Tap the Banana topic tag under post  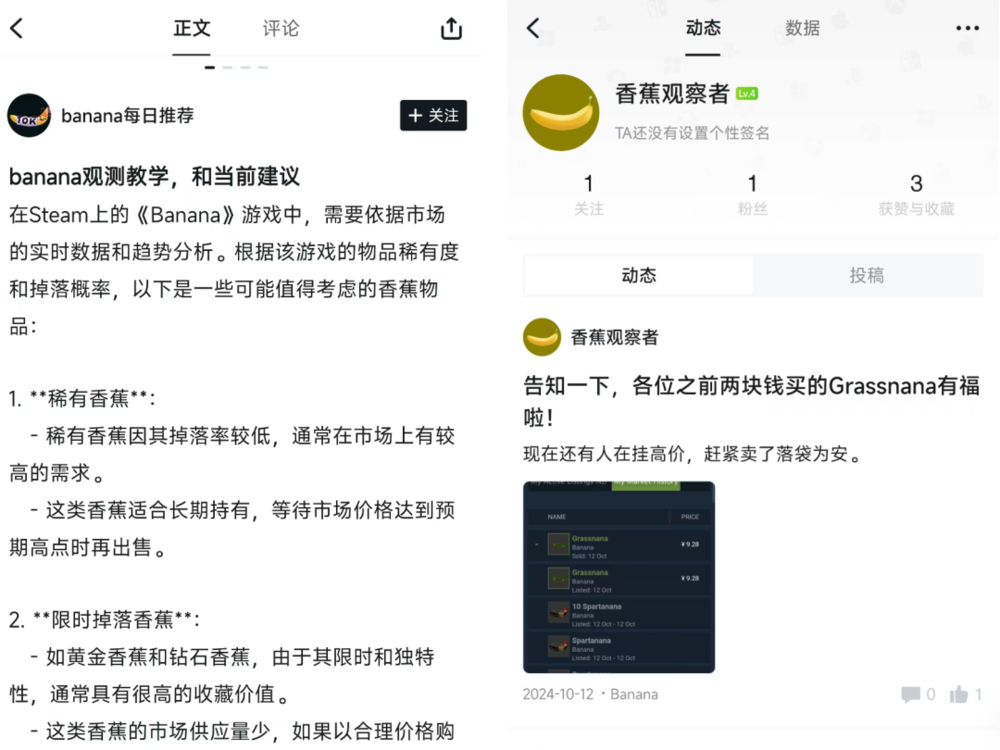tap(634, 694)
